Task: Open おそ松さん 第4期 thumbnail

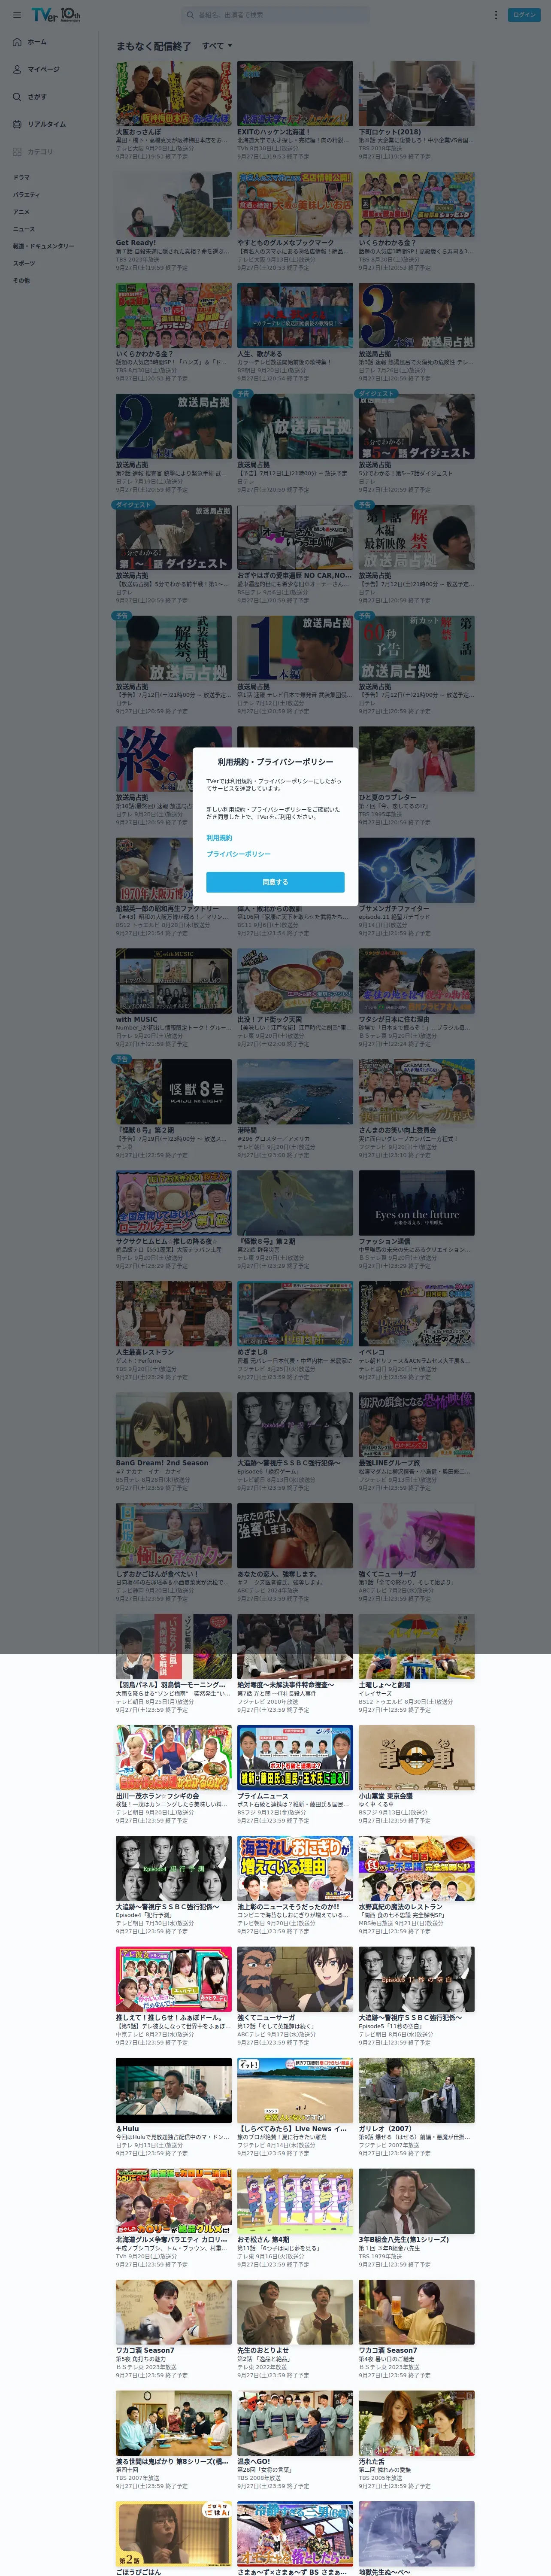Action: point(295,2201)
